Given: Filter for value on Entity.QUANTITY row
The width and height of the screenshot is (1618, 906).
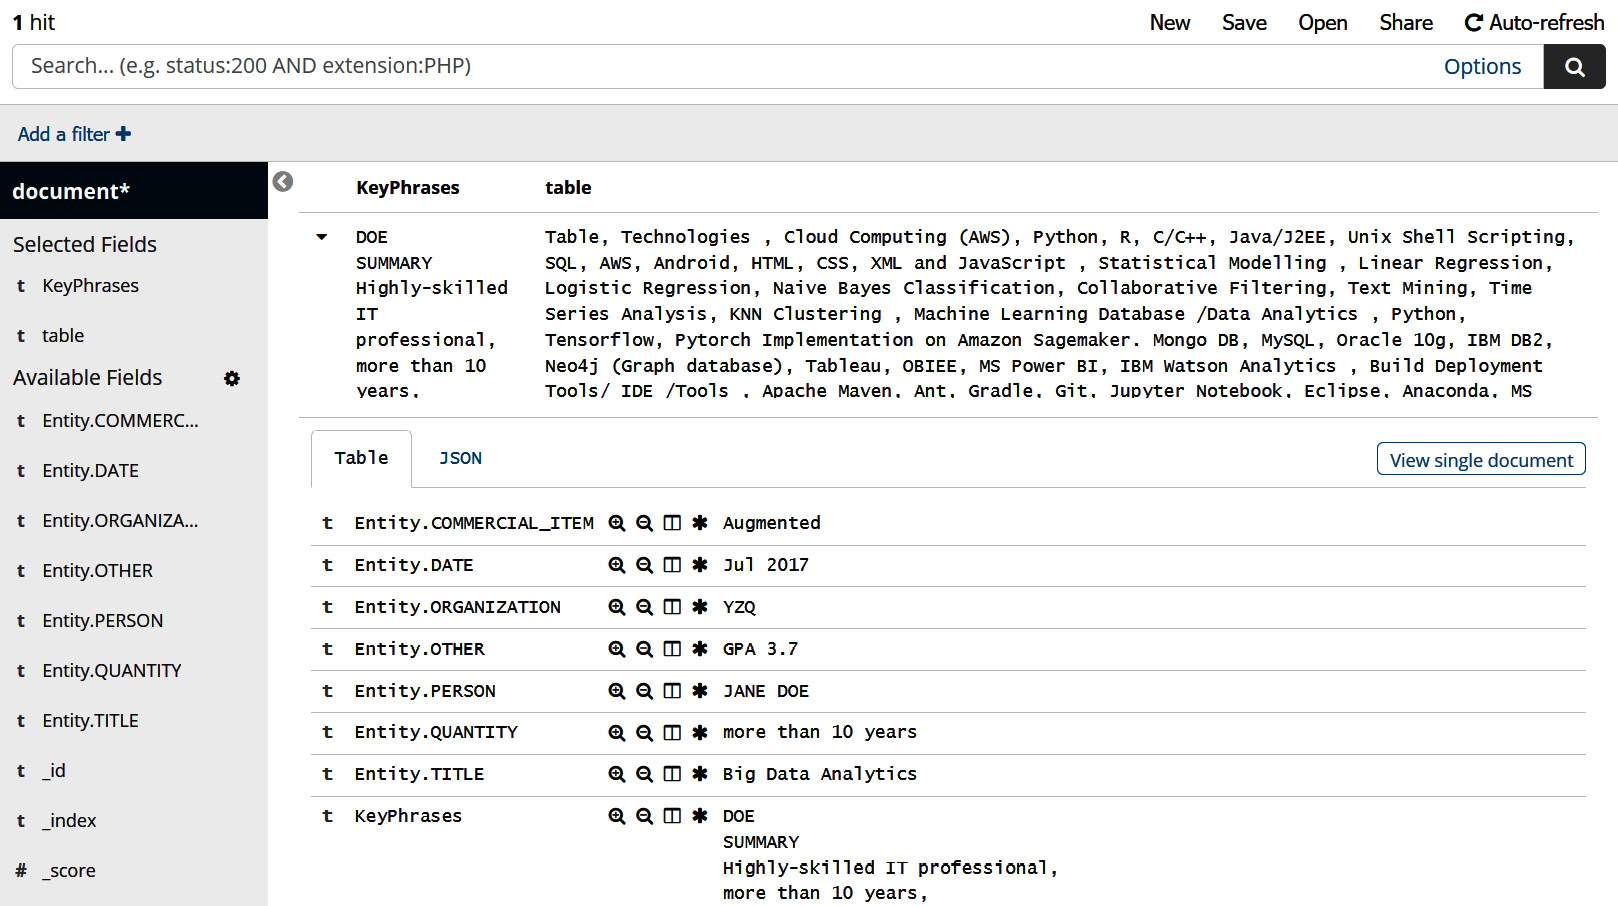Looking at the screenshot, I should pos(617,732).
